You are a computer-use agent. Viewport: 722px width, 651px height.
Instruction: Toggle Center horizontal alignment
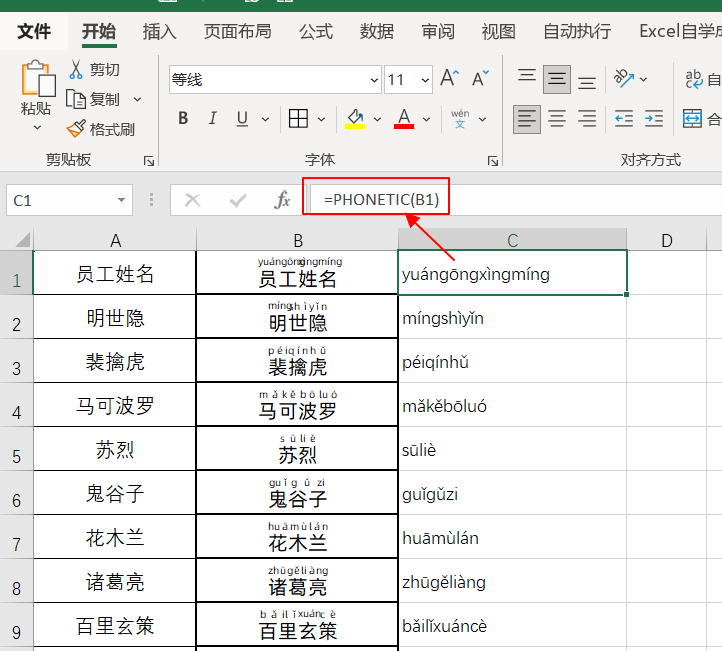click(557, 119)
